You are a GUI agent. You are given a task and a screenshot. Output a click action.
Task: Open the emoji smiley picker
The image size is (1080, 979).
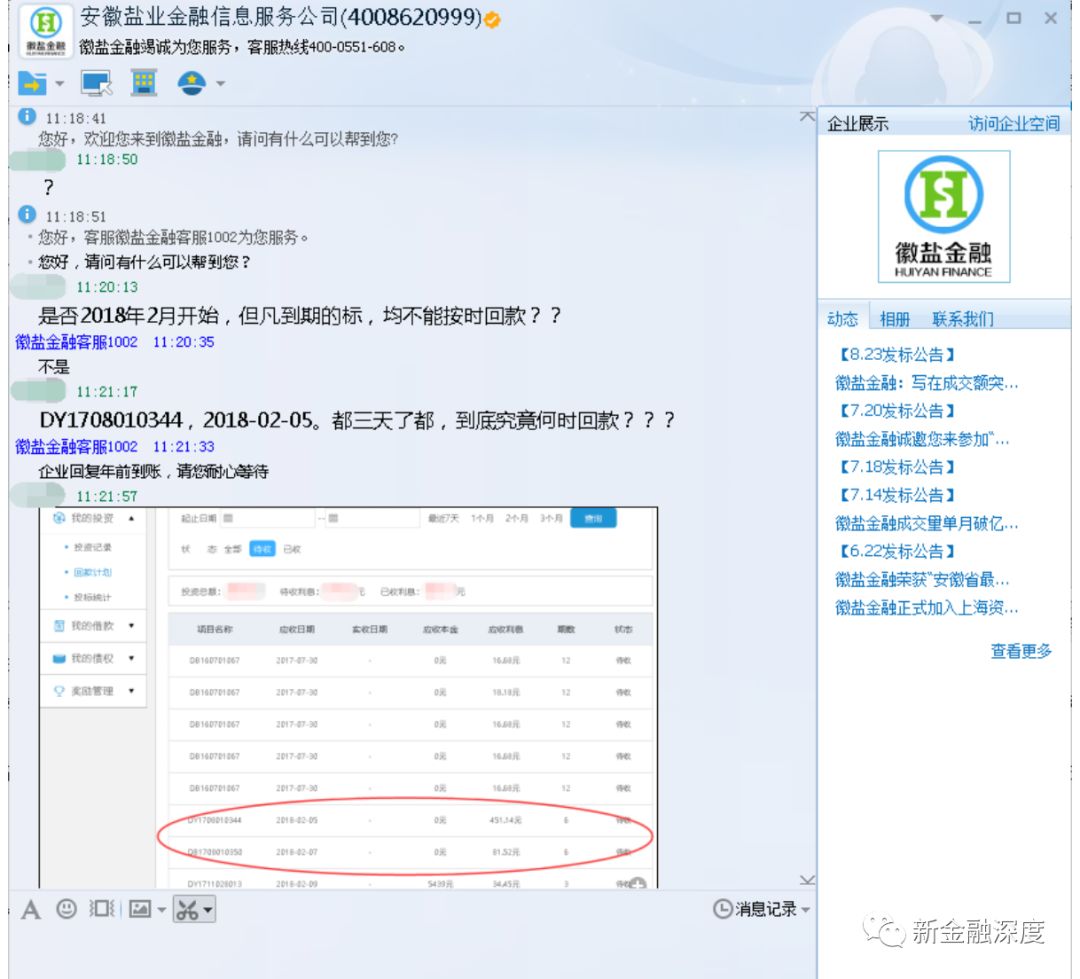(67, 909)
